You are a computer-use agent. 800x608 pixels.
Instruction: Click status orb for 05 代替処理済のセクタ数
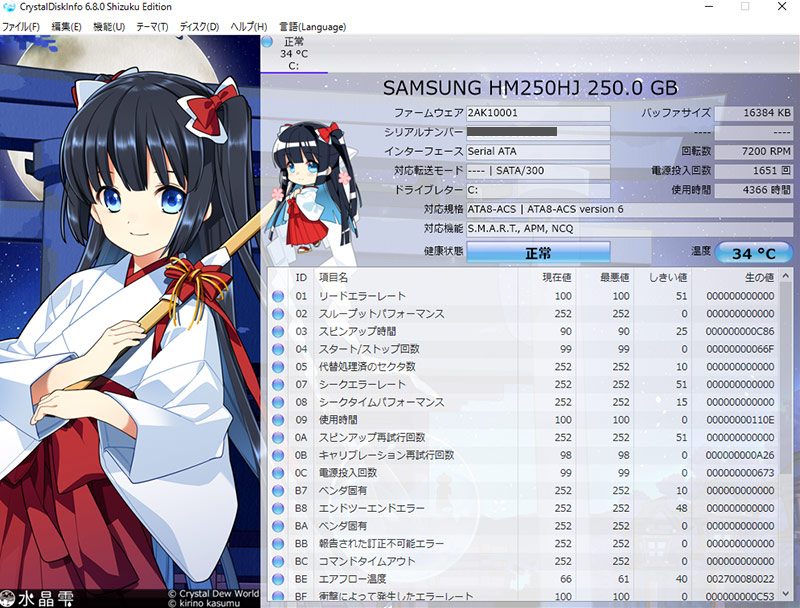(x=278, y=367)
